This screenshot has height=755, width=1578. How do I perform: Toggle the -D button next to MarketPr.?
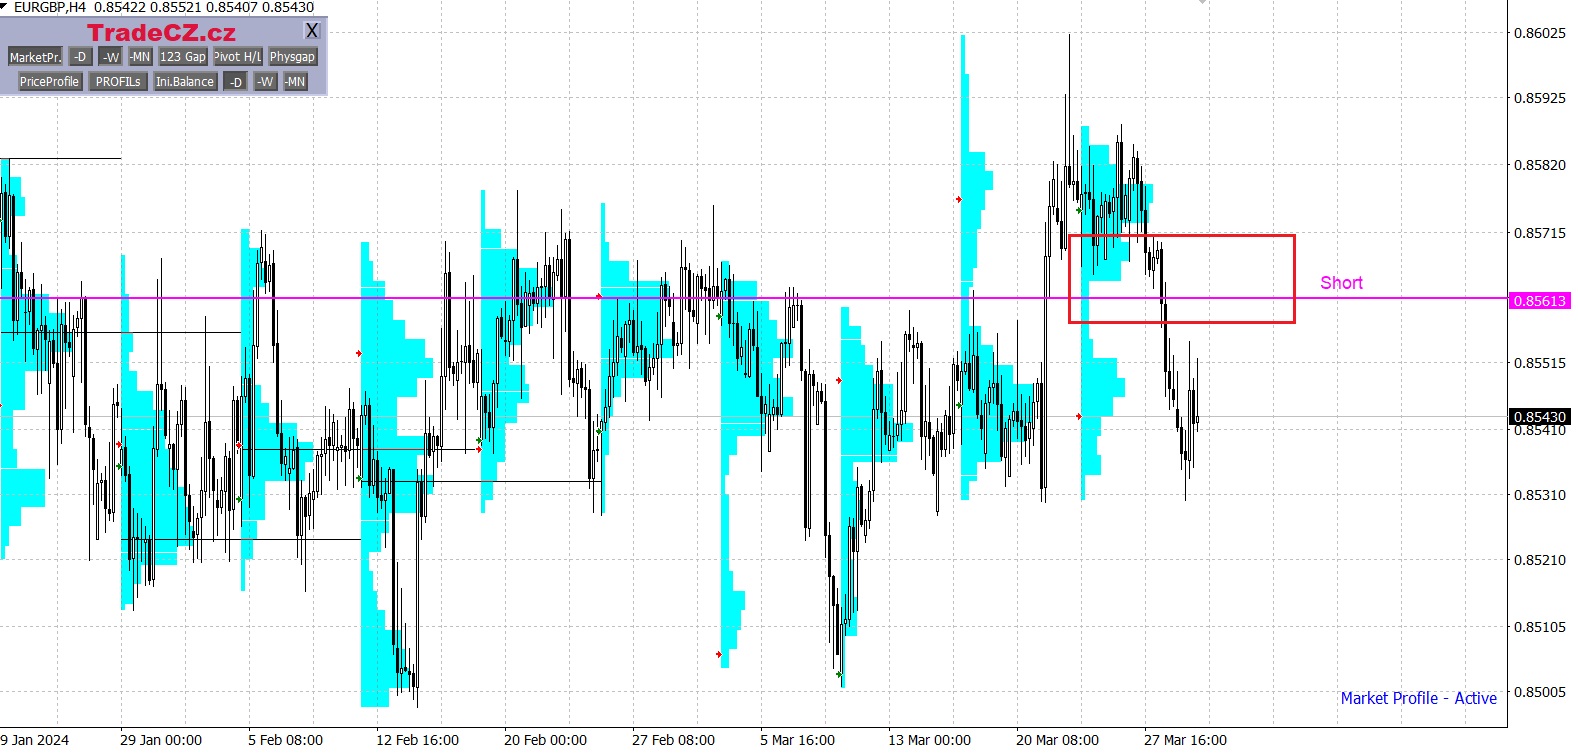click(81, 57)
